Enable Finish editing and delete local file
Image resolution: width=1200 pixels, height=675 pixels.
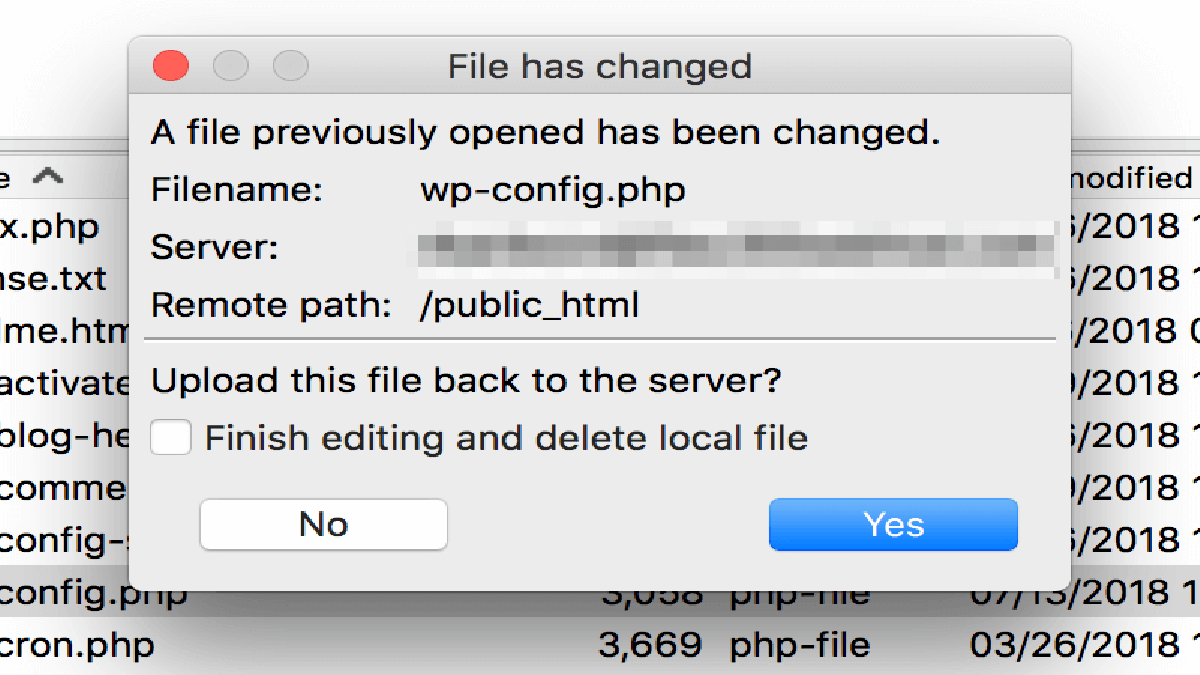171,438
